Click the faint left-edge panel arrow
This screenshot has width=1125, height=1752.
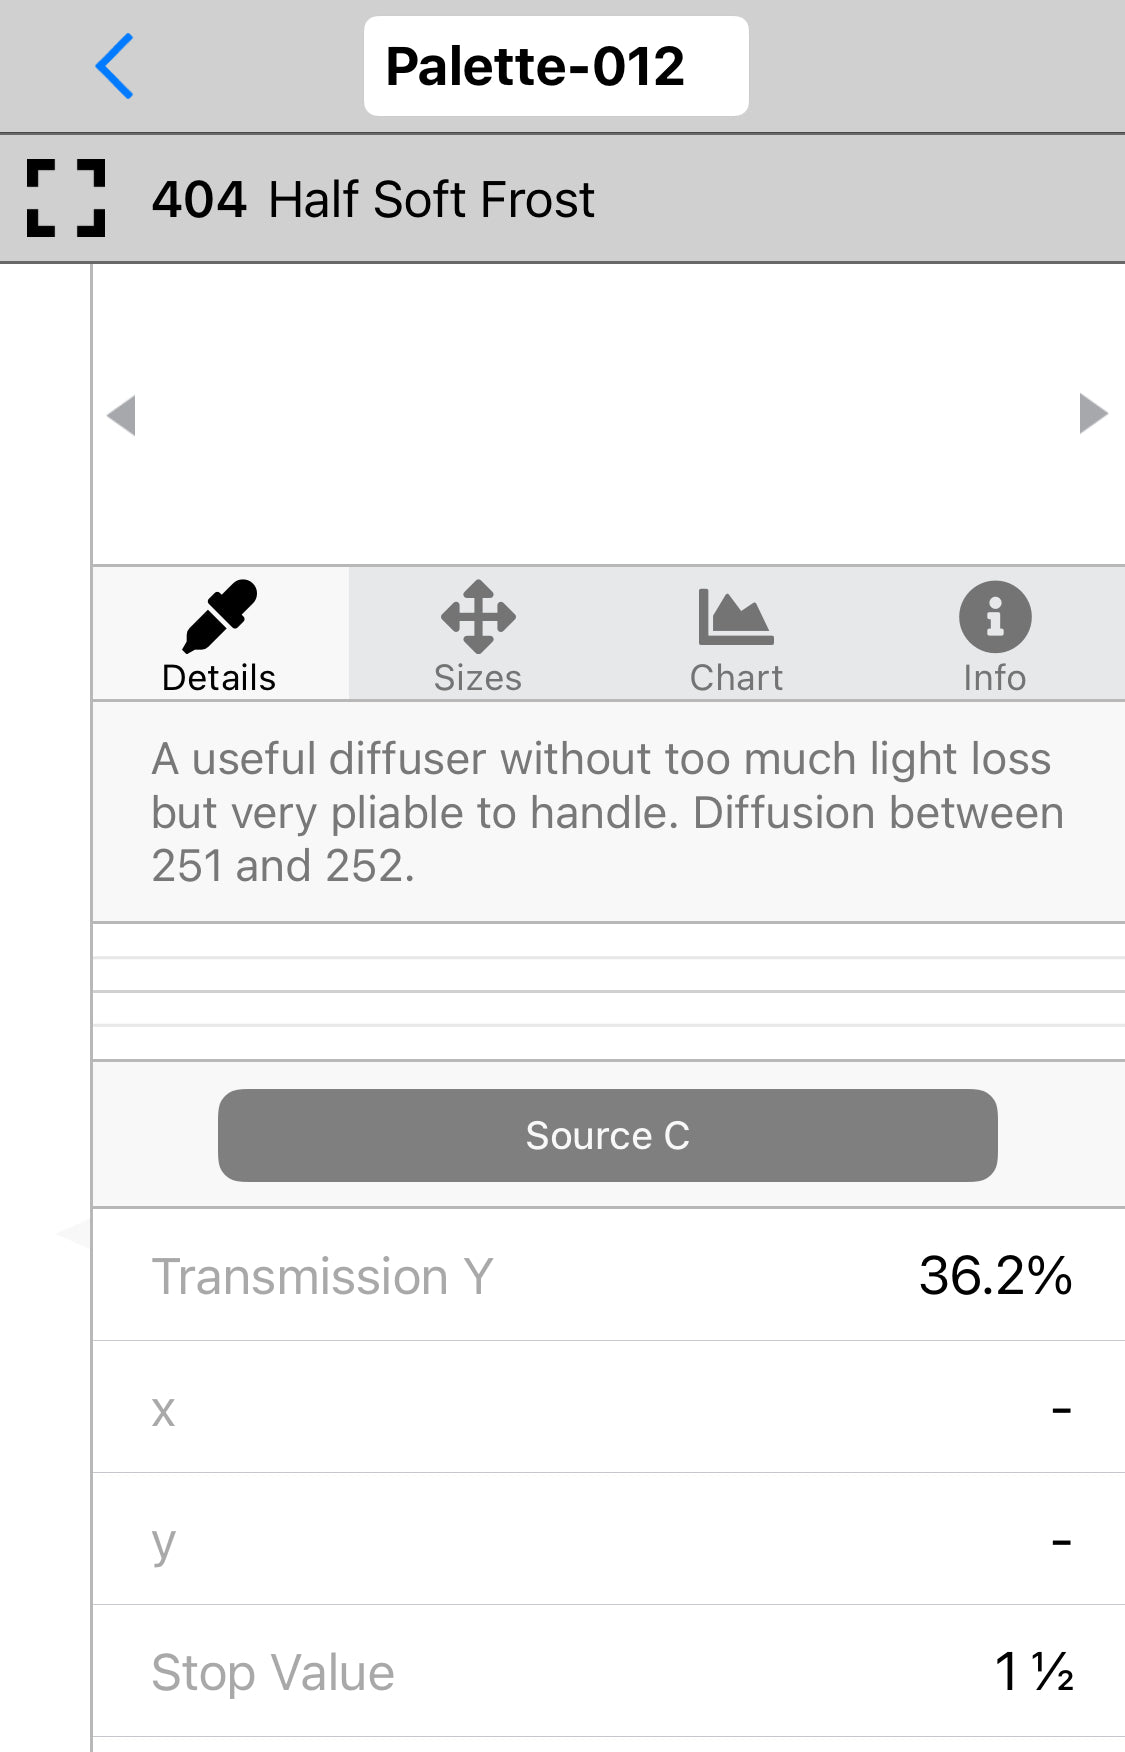pos(74,1233)
